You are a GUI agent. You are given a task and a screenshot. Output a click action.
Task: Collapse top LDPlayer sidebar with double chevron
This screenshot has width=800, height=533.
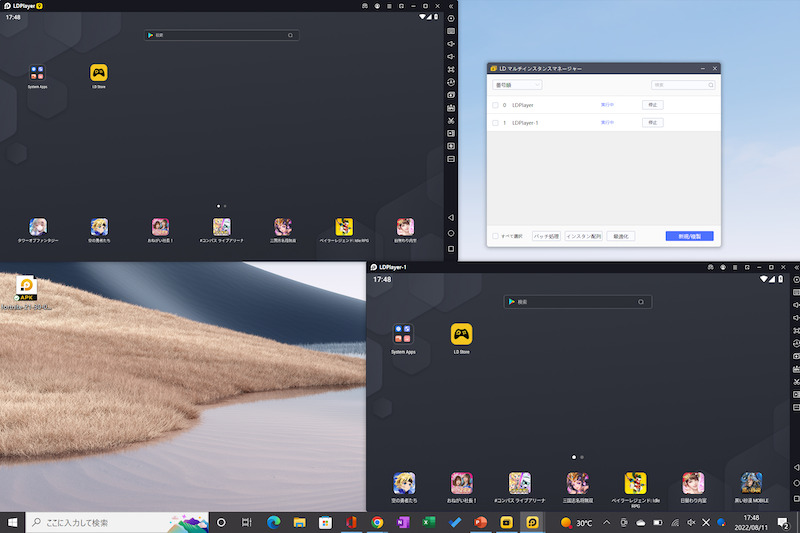click(451, 6)
